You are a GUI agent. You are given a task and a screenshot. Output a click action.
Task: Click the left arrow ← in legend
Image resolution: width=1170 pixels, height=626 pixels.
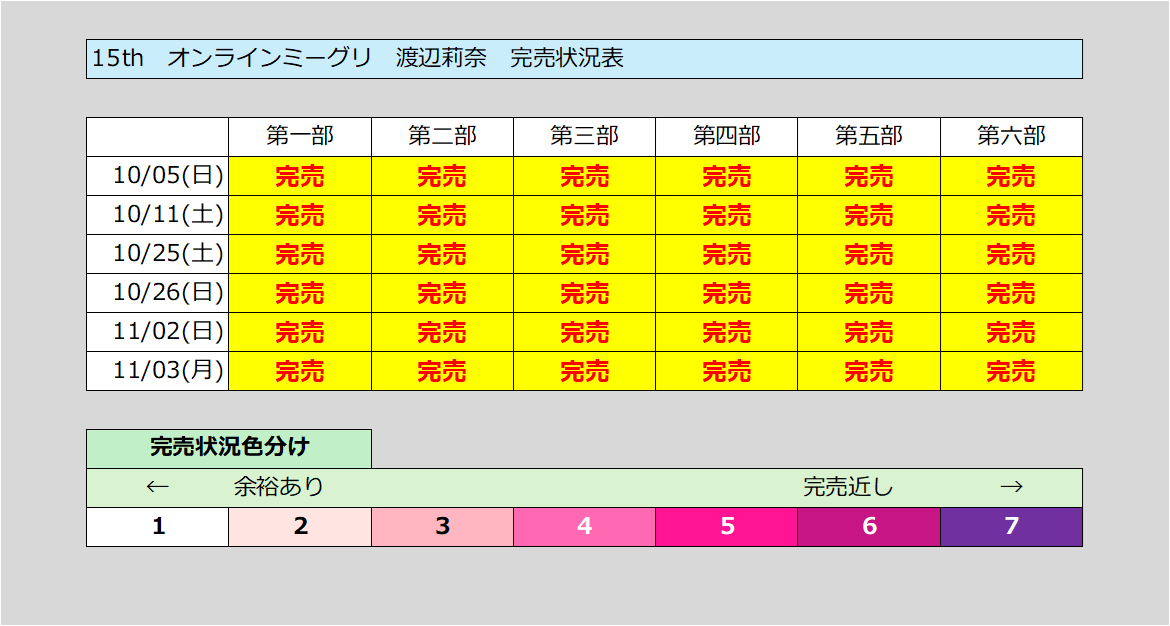click(157, 487)
